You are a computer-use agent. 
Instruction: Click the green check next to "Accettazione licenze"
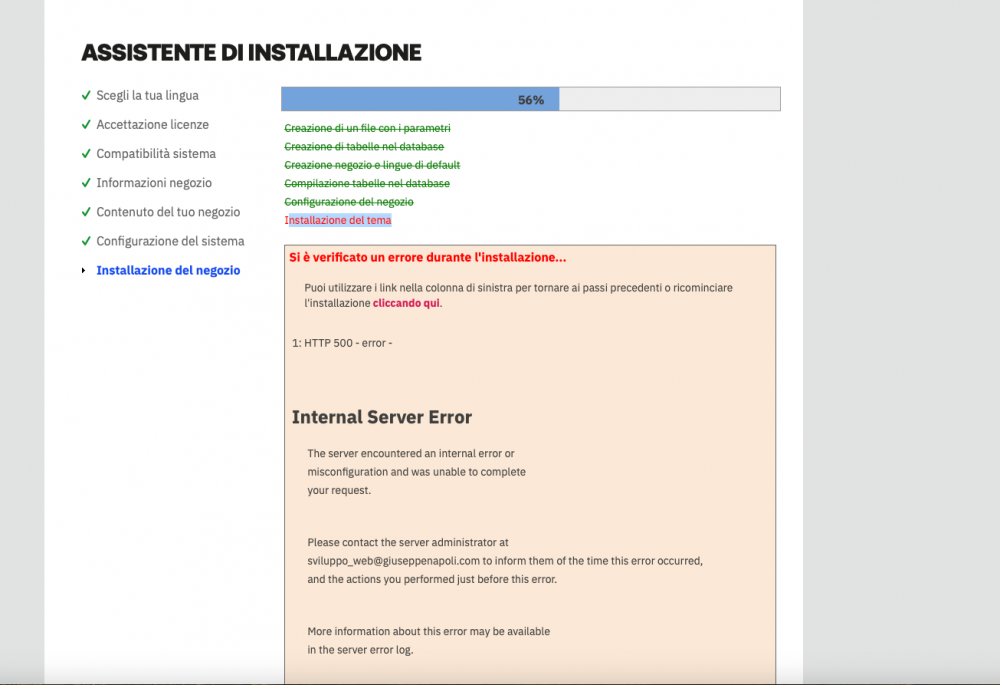[85, 124]
